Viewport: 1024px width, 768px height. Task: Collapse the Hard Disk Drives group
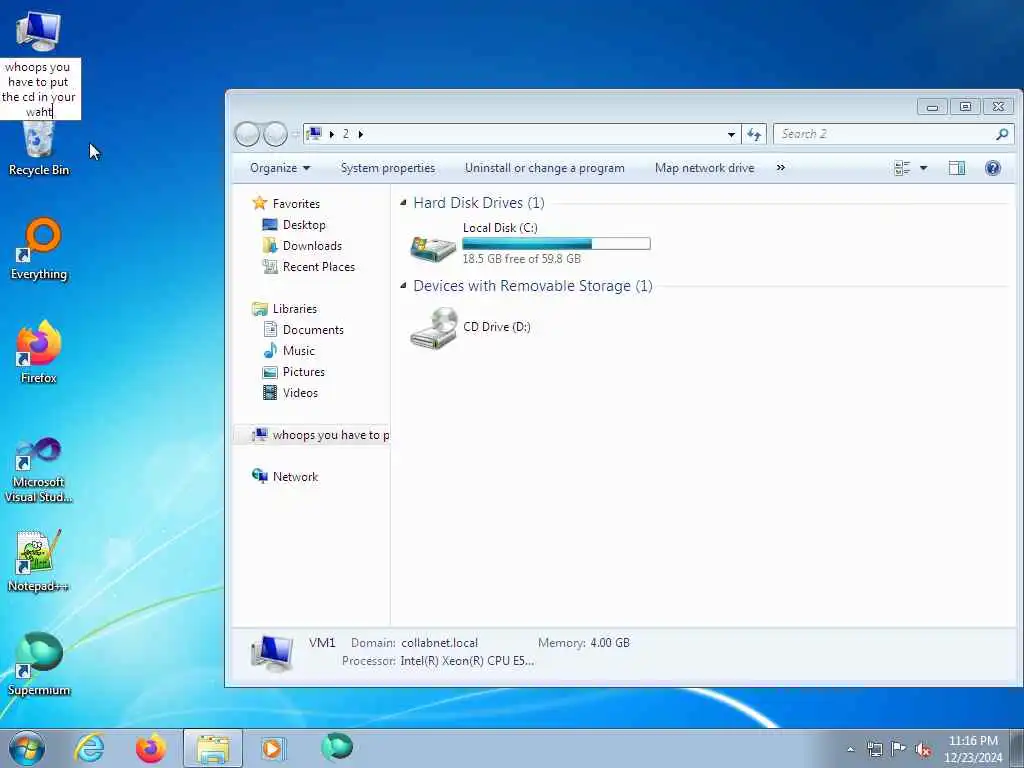(x=403, y=202)
